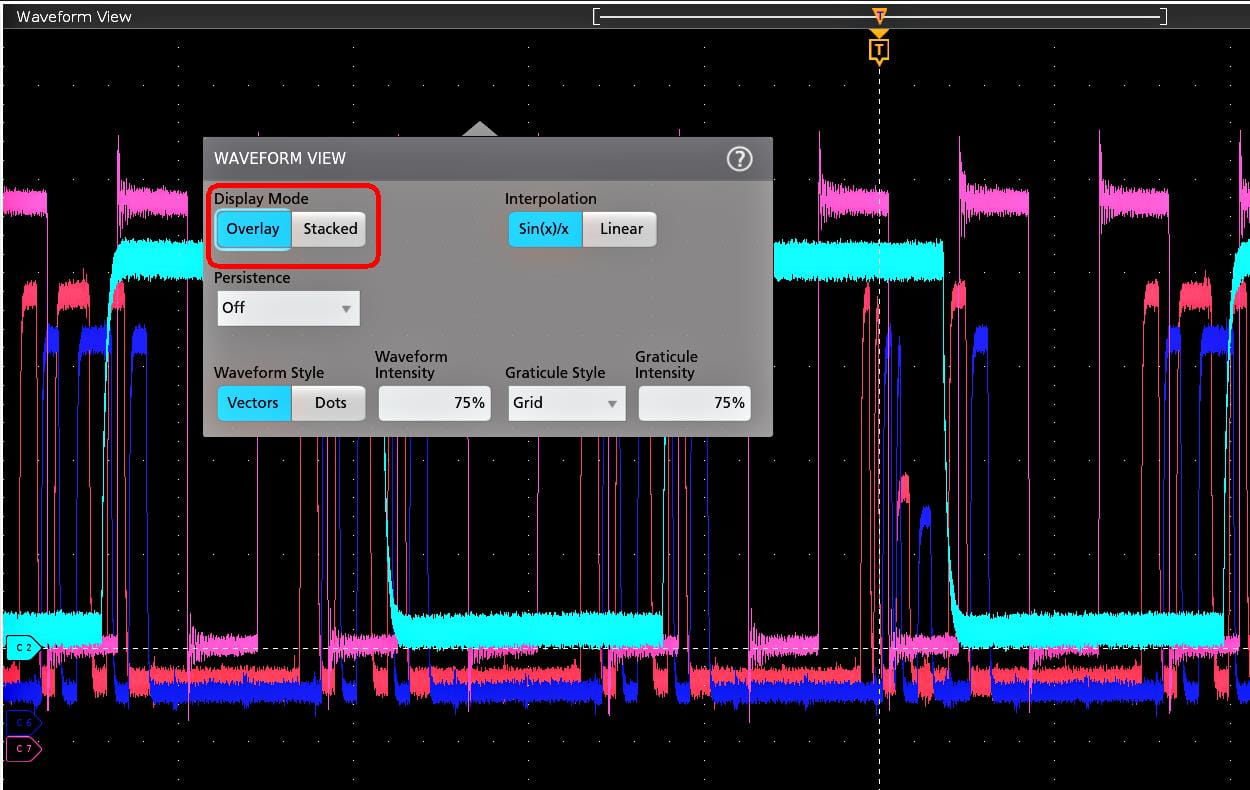This screenshot has width=1250, height=790.
Task: Click small trigger indicator in record bar
Action: point(879,16)
